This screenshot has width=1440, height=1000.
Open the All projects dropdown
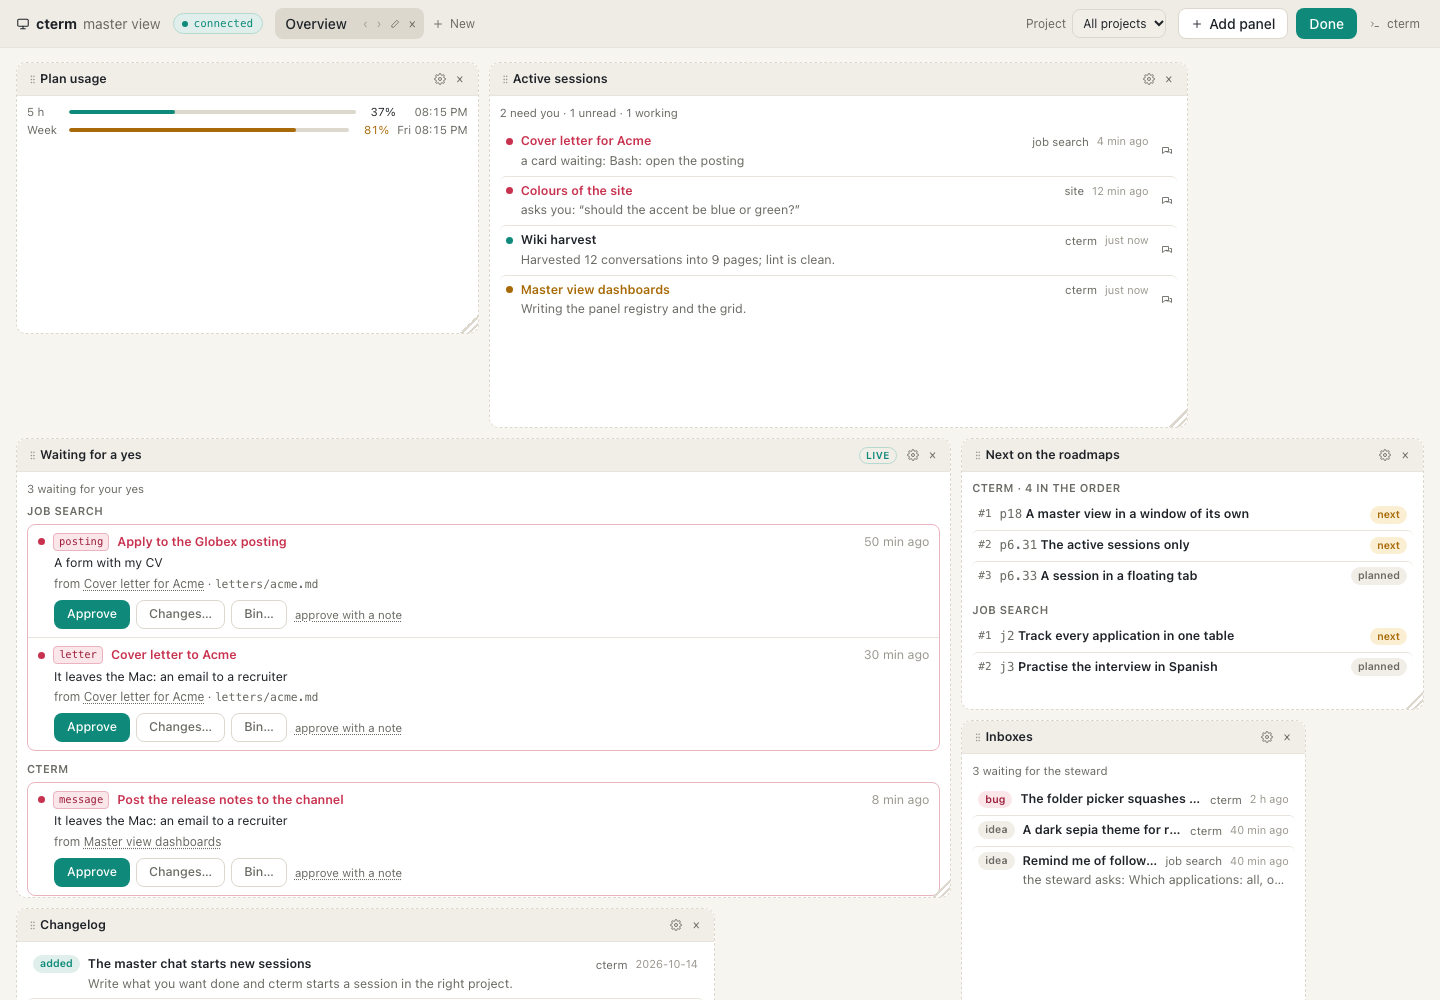(x=1119, y=24)
